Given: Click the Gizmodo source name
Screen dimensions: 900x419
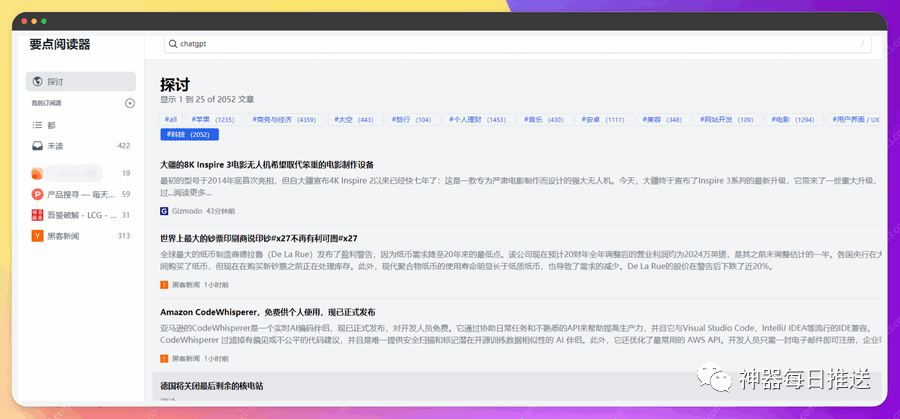Looking at the screenshot, I should point(187,211).
